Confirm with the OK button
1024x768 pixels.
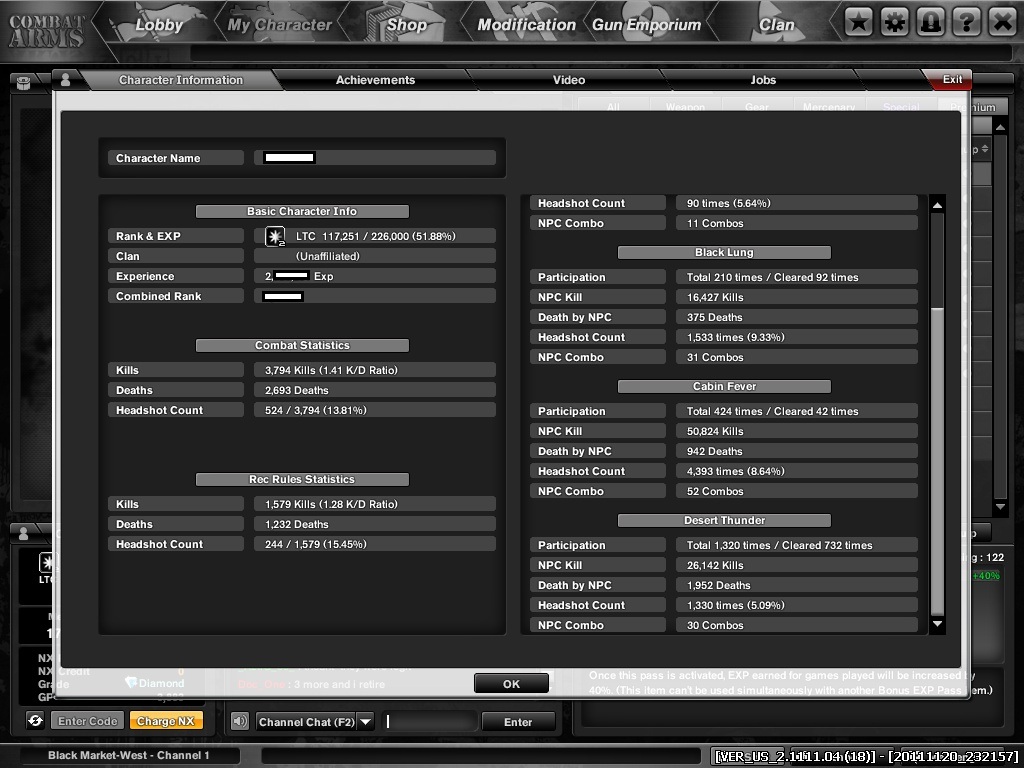click(x=511, y=684)
